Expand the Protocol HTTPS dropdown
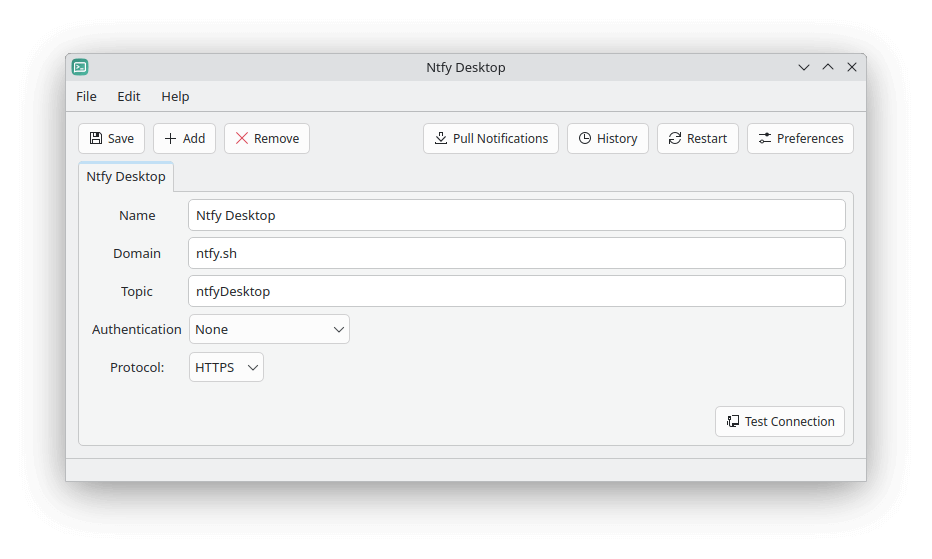 (x=227, y=367)
